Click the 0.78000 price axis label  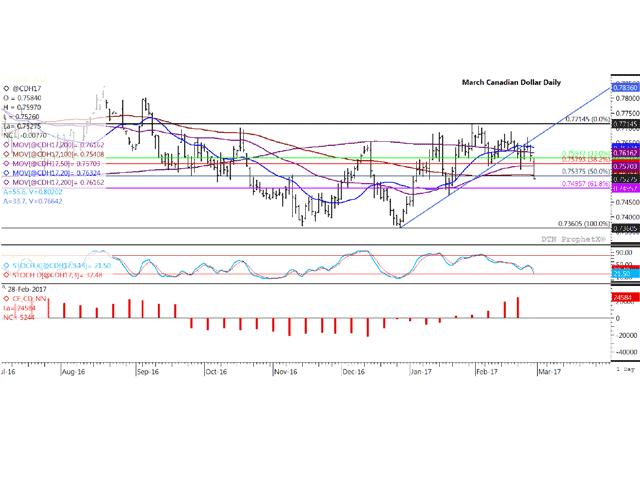coord(627,98)
